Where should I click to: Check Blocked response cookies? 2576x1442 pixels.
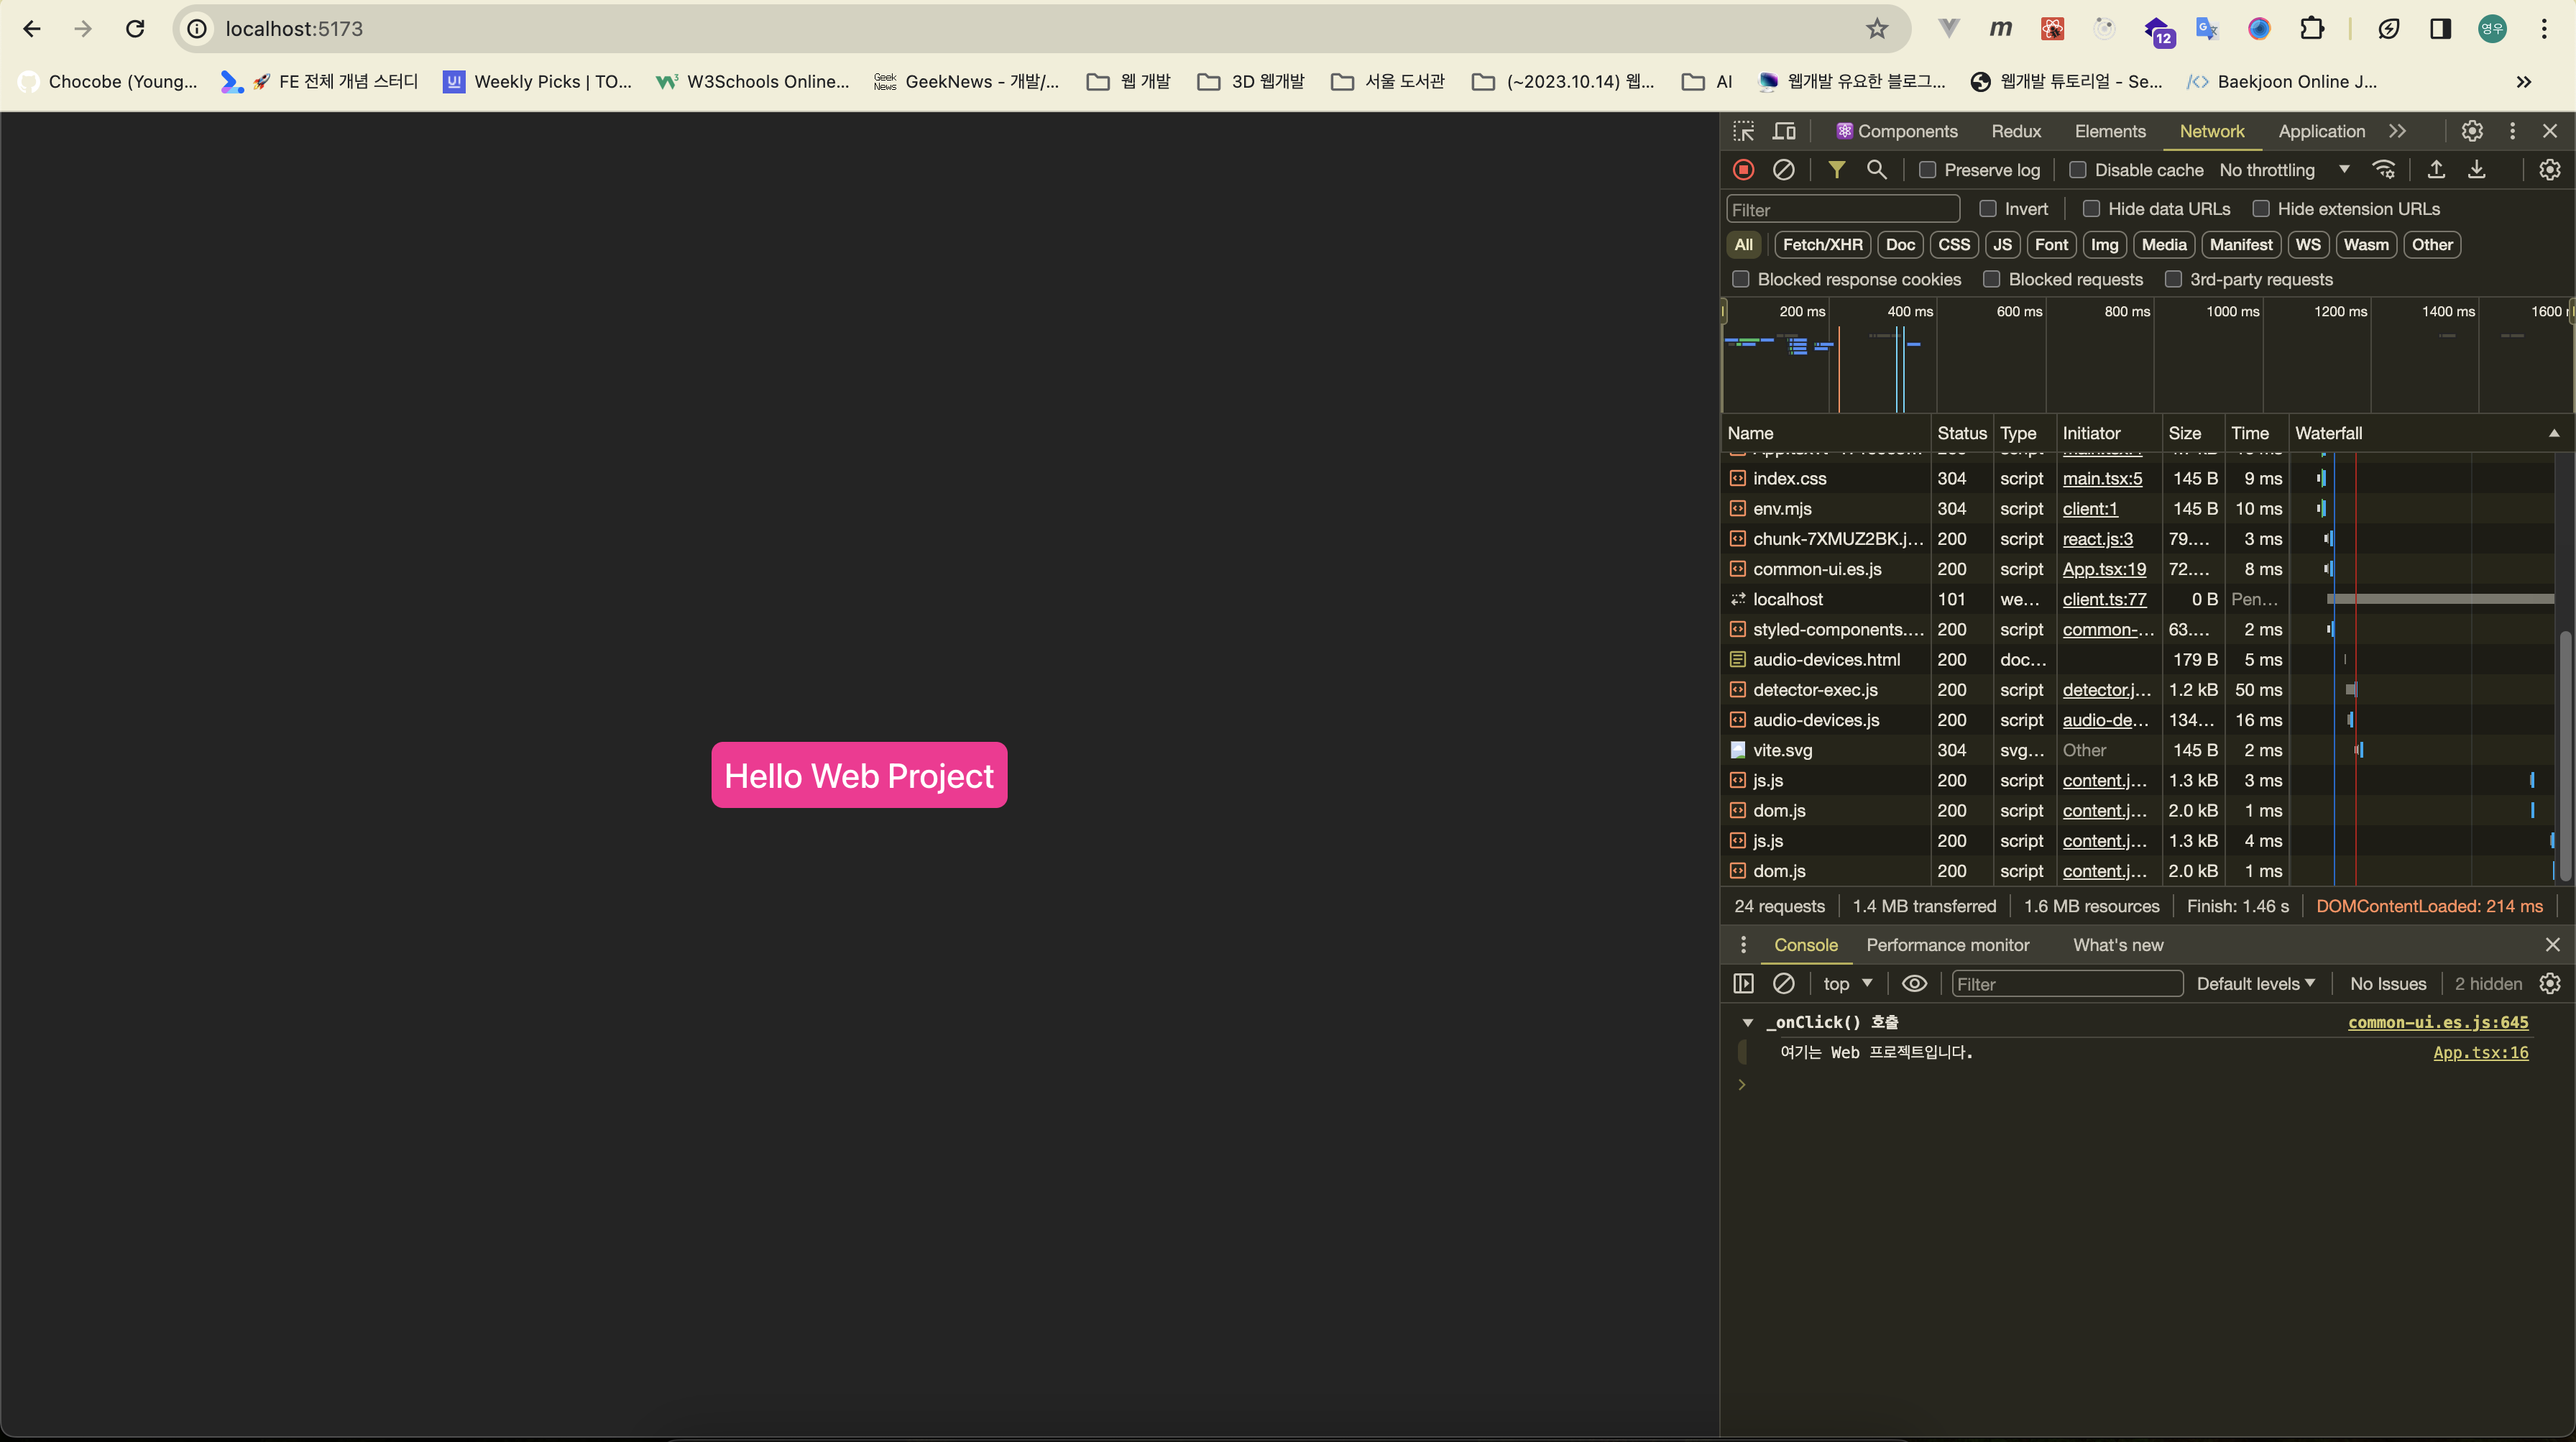[1741, 279]
